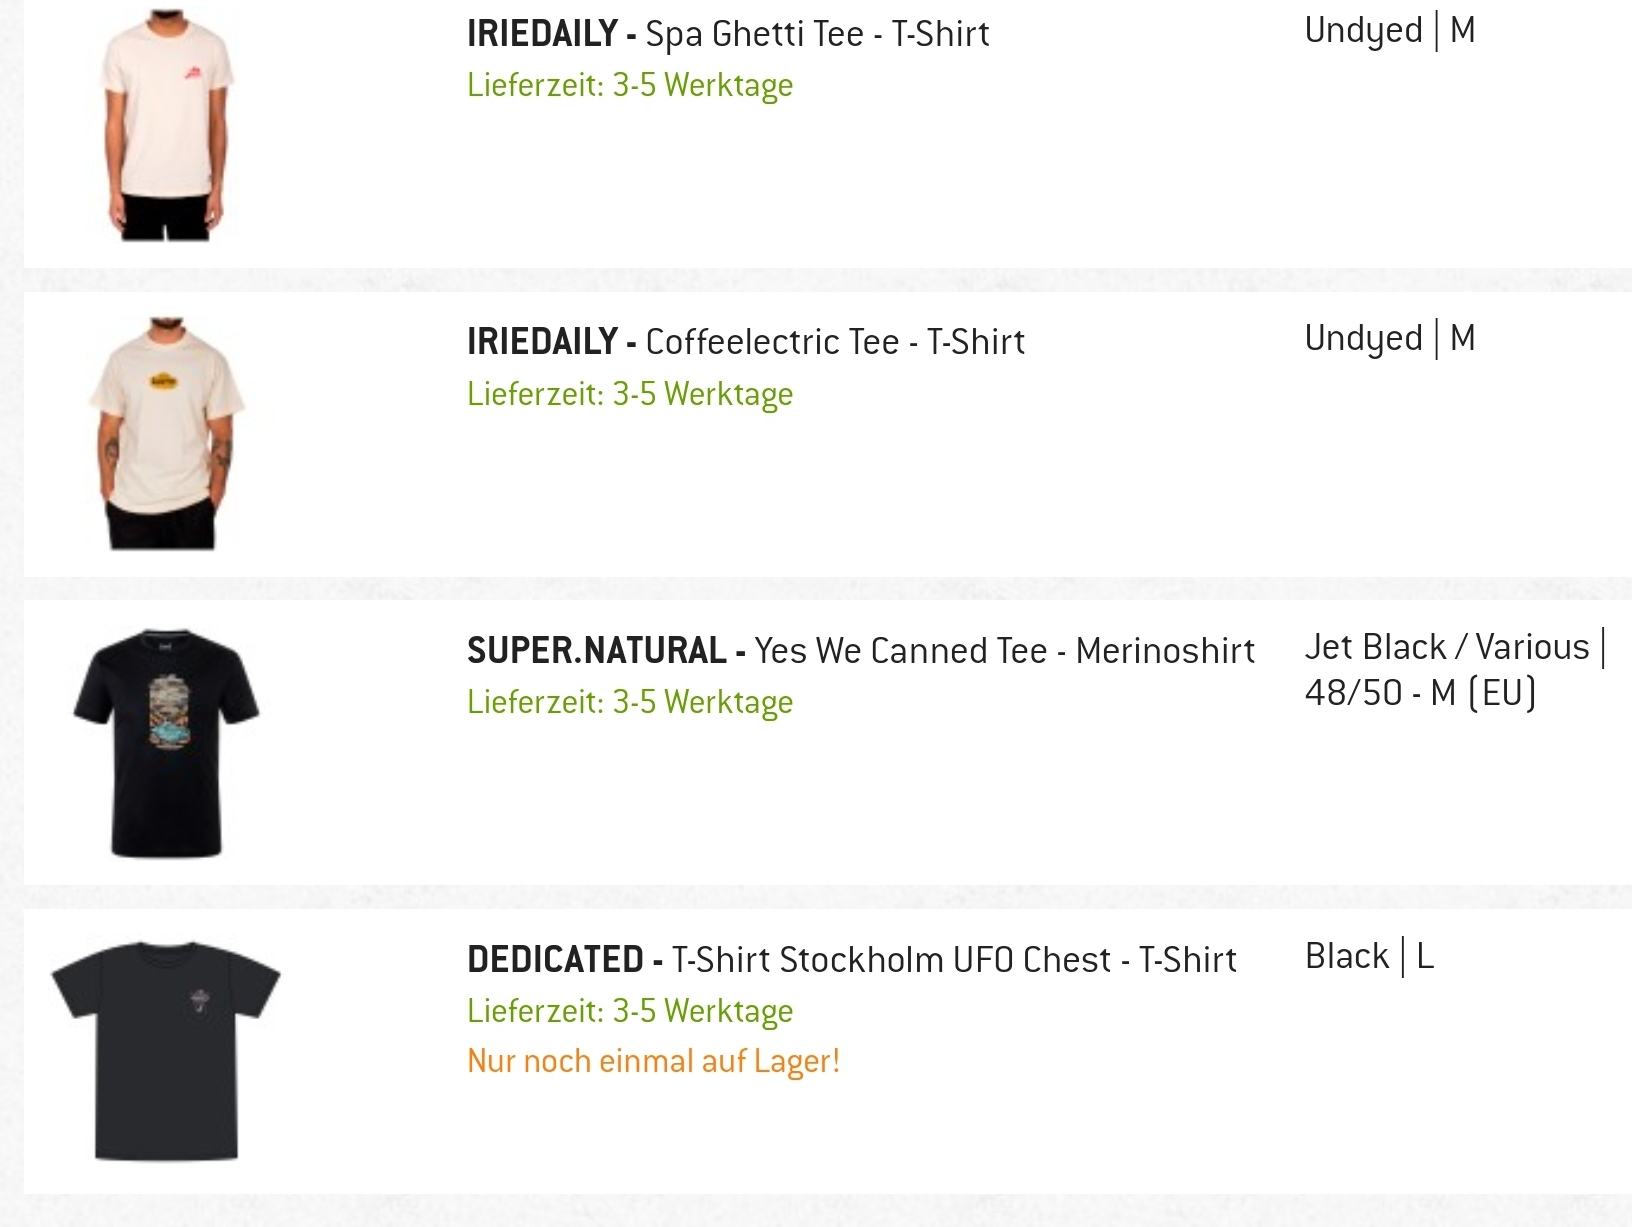Click the Lieferzeit text under Stockholm UFO Chest
The width and height of the screenshot is (1632, 1227).
(x=630, y=1011)
